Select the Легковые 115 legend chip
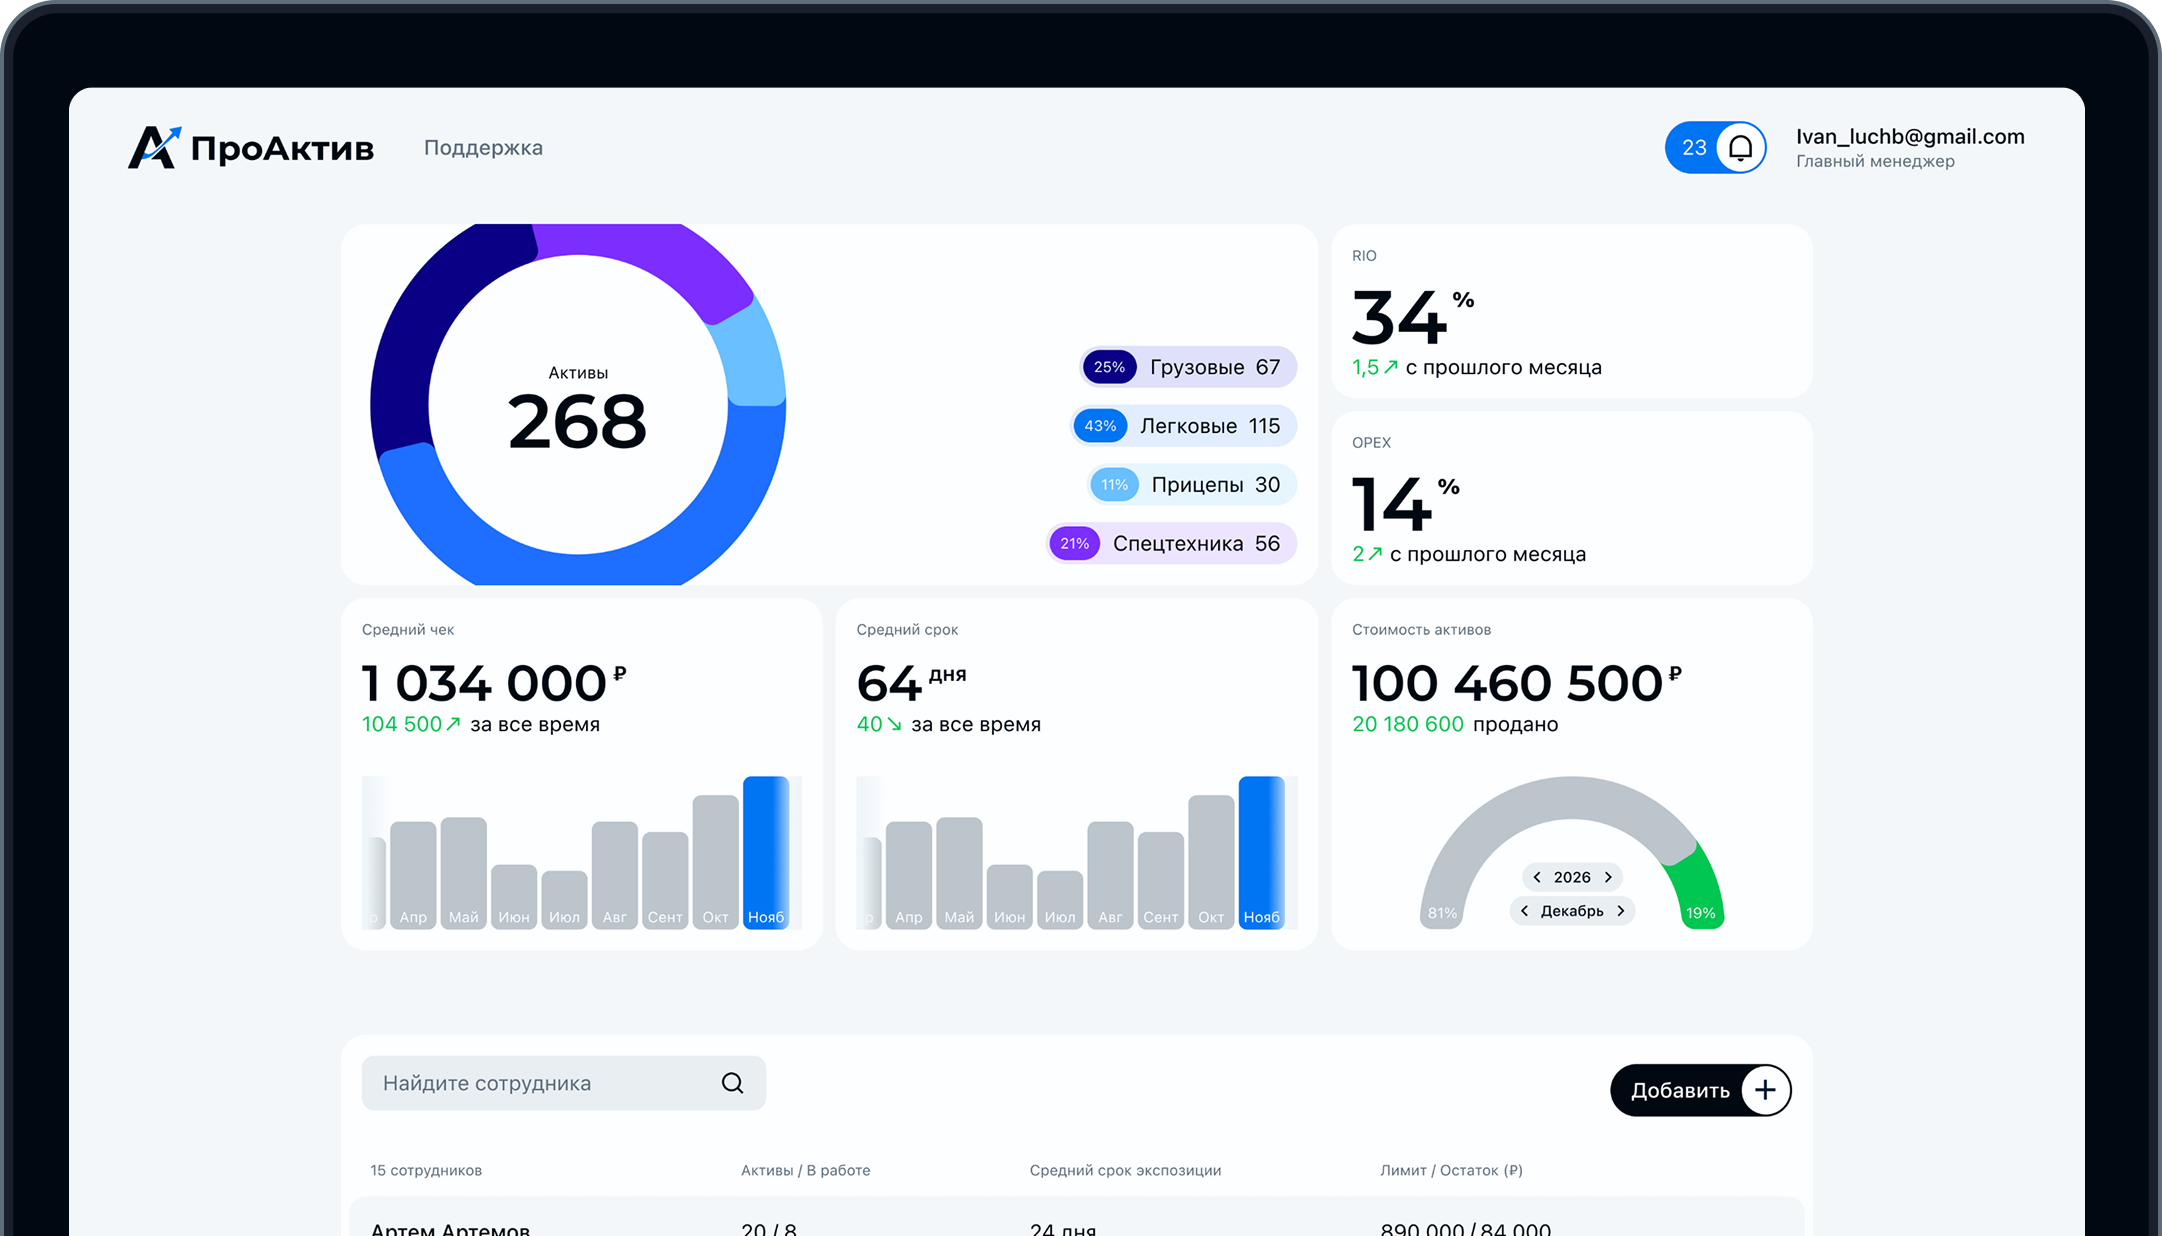 pyautogui.click(x=1184, y=426)
